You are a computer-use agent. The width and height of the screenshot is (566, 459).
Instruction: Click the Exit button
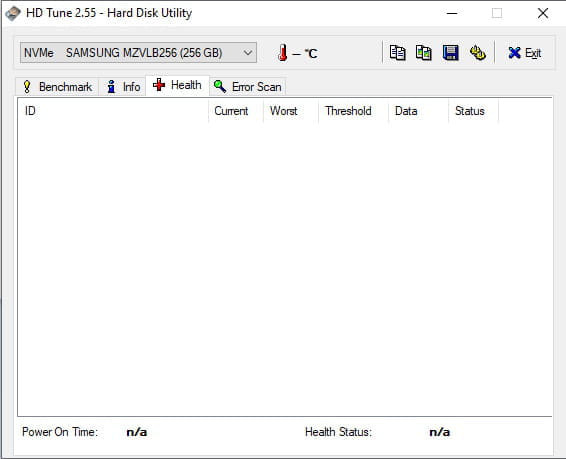pyautogui.click(x=524, y=53)
